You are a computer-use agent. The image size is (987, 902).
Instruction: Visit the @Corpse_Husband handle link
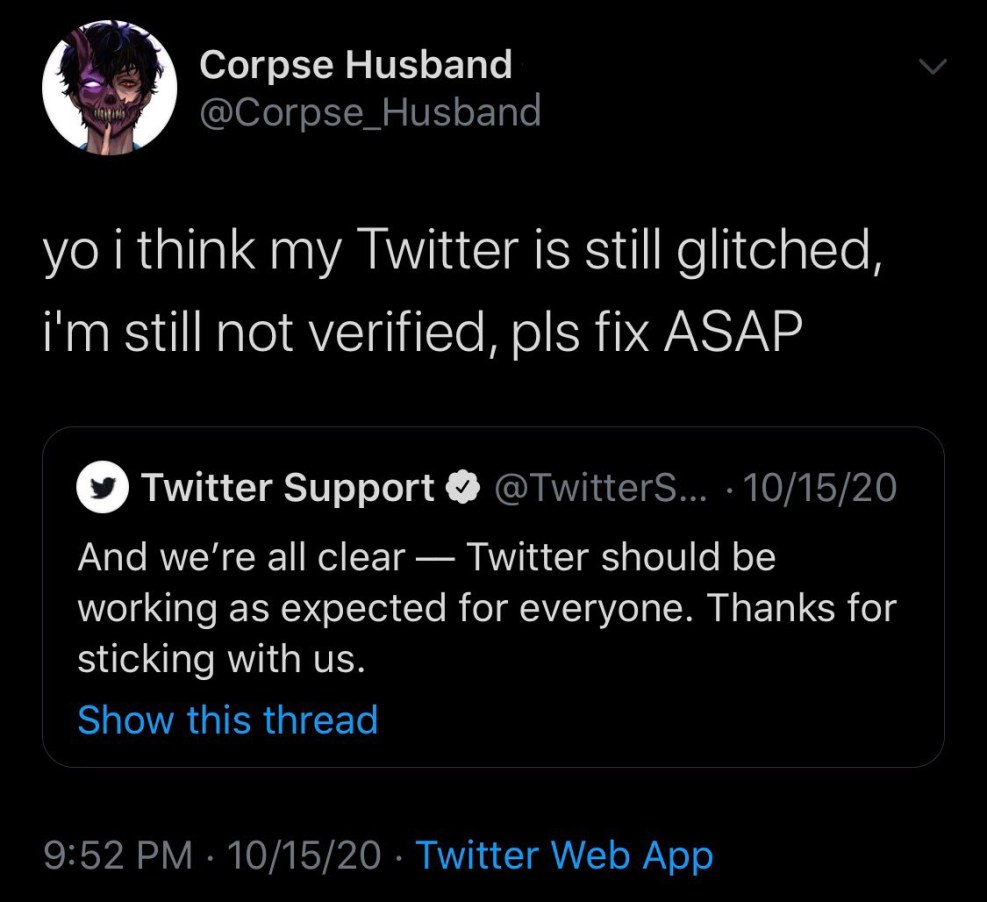[370, 111]
